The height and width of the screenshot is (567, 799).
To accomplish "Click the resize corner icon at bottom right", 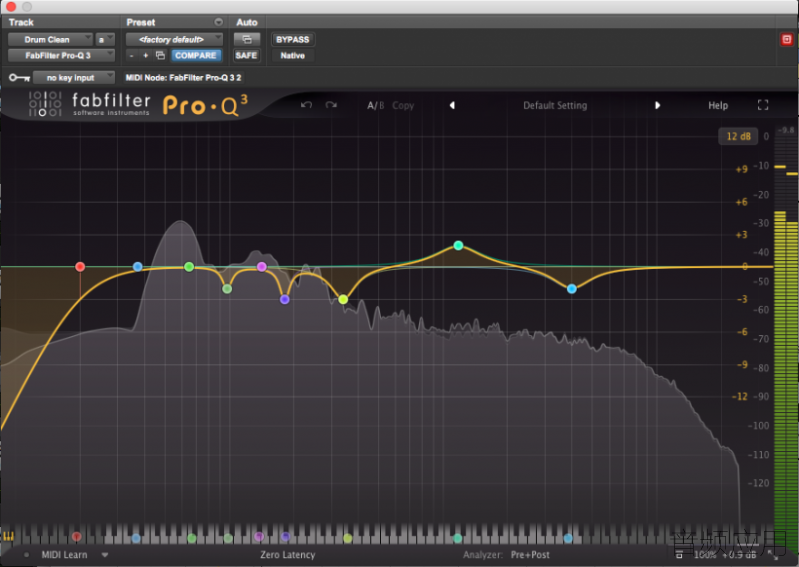I will click(x=775, y=556).
